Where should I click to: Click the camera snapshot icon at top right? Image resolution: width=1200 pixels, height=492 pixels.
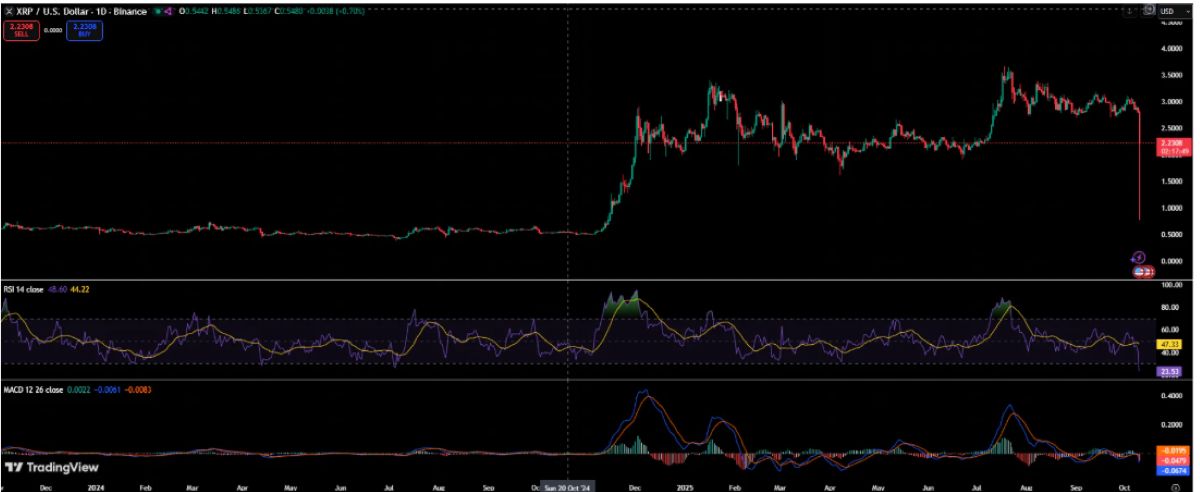(x=1149, y=10)
